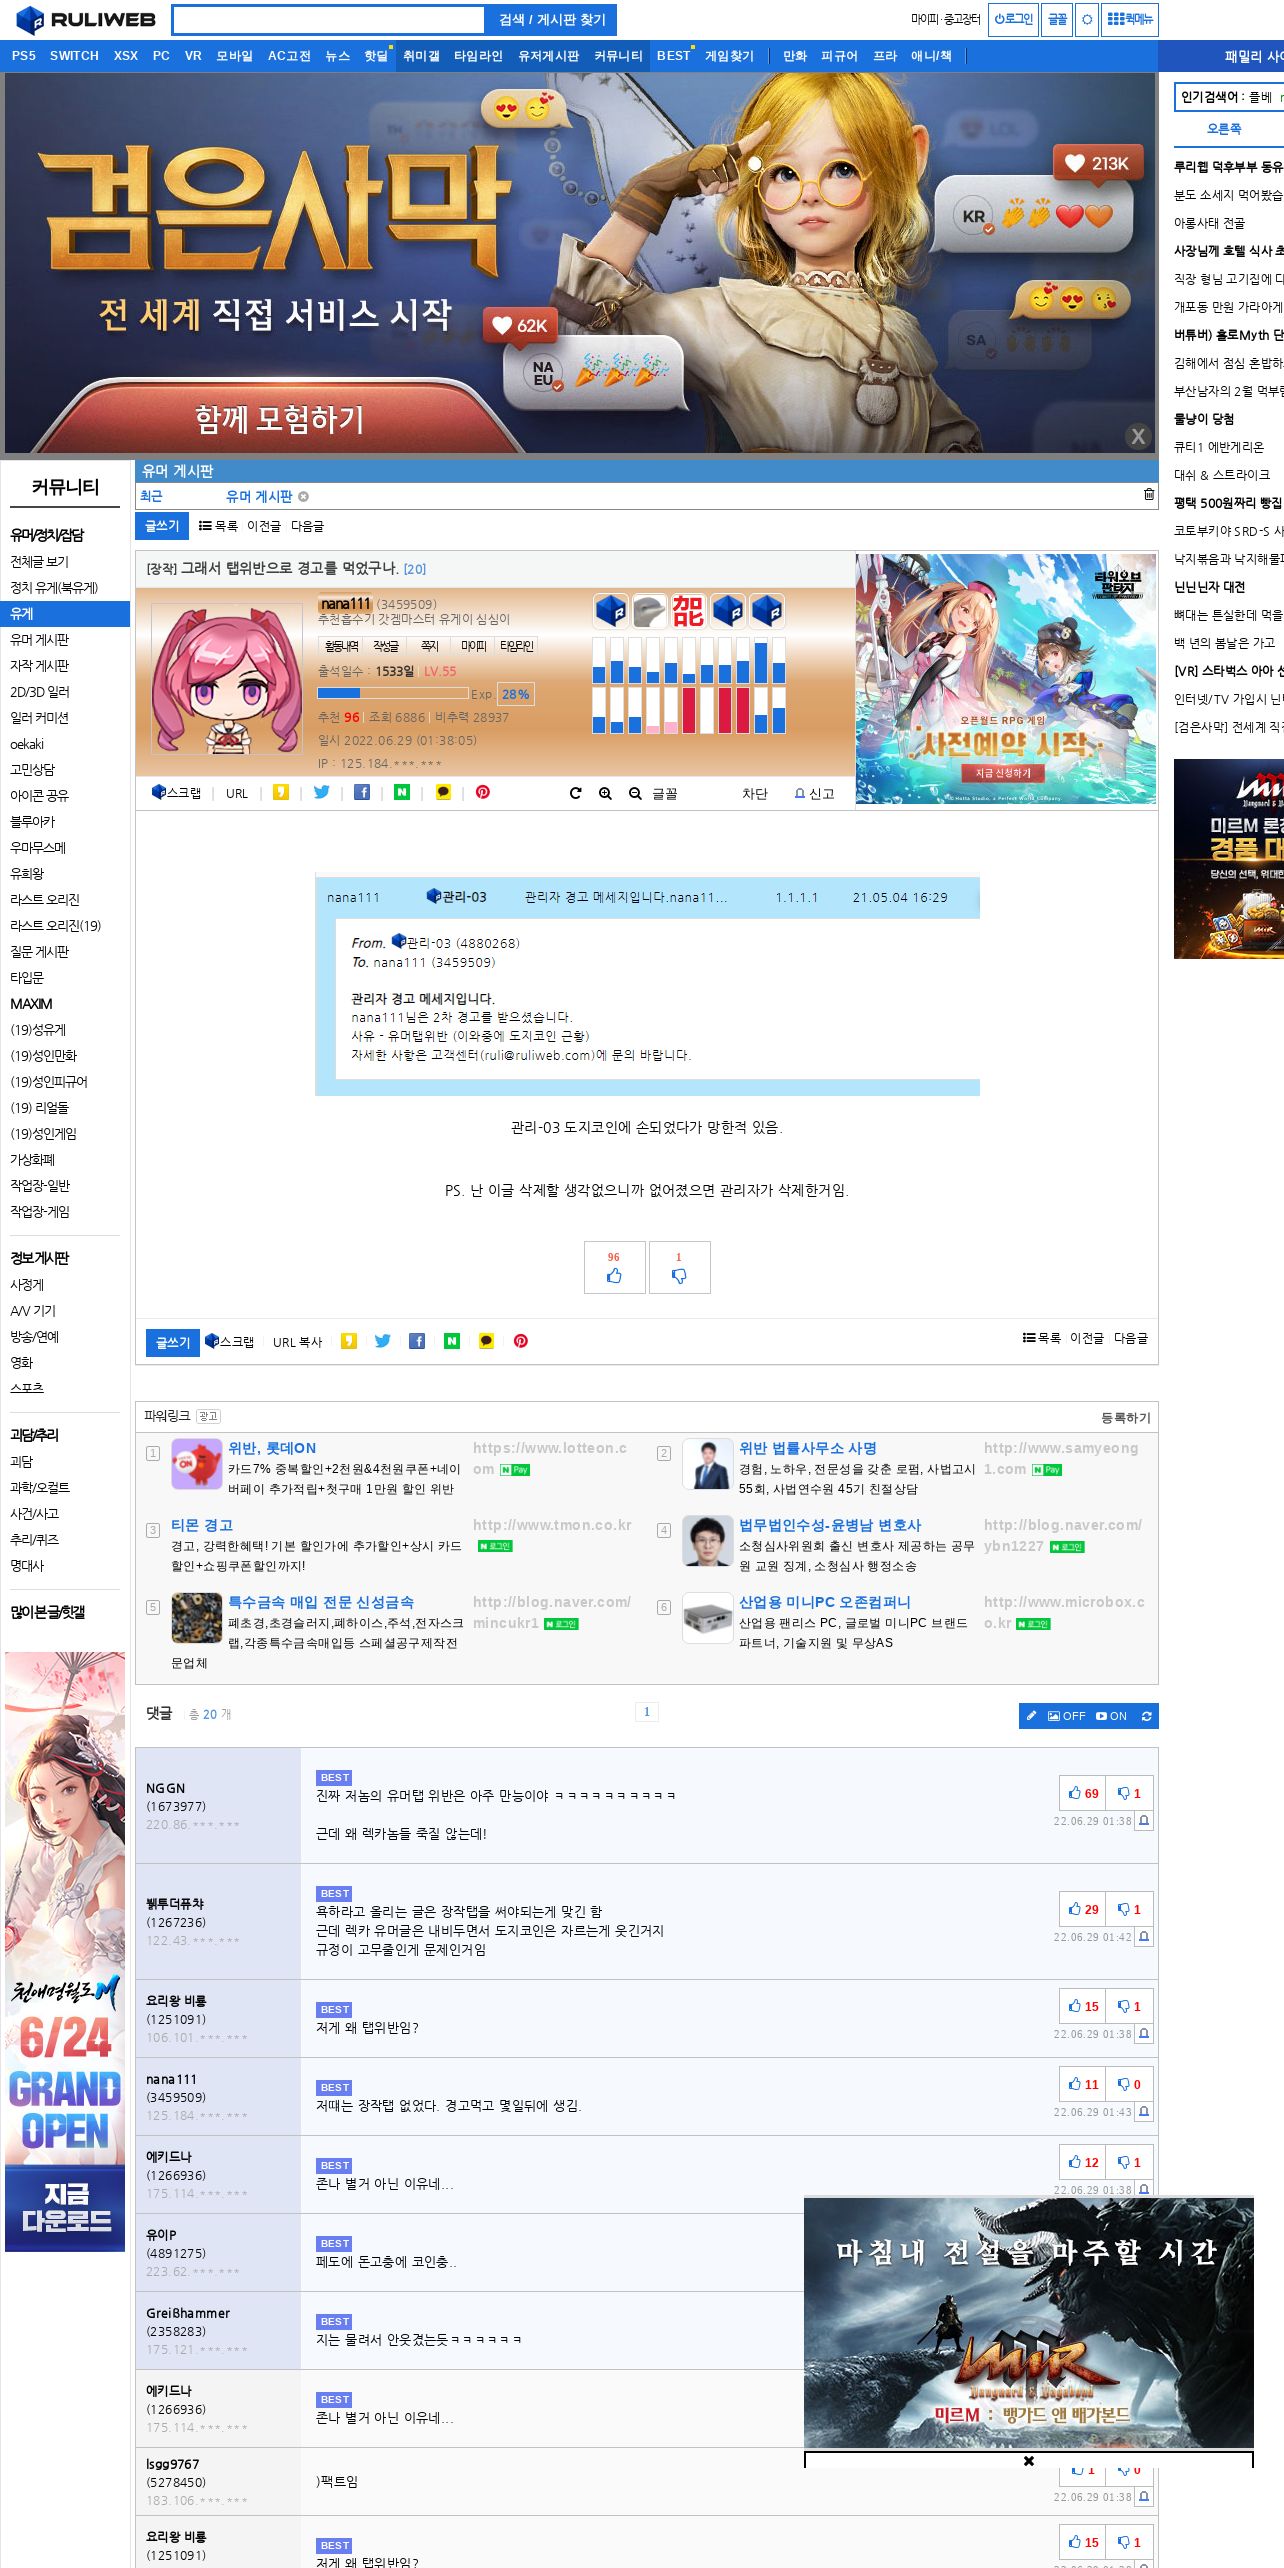Click comment page number 1

pos(646,1712)
